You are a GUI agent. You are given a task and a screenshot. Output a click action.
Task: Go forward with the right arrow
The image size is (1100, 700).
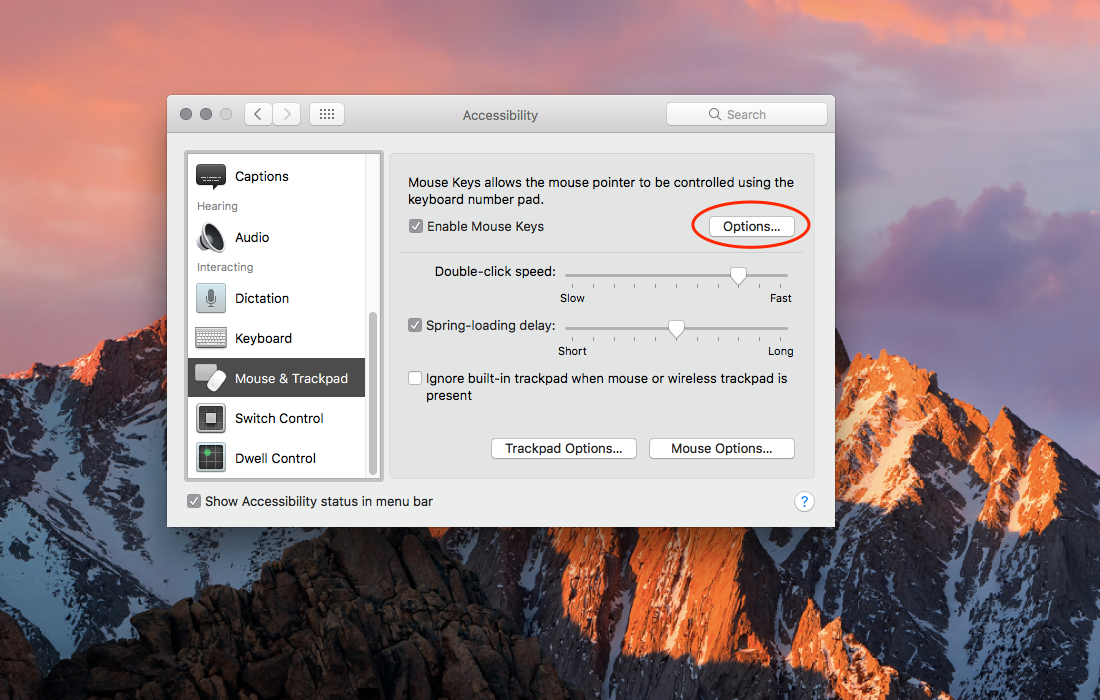[x=286, y=114]
